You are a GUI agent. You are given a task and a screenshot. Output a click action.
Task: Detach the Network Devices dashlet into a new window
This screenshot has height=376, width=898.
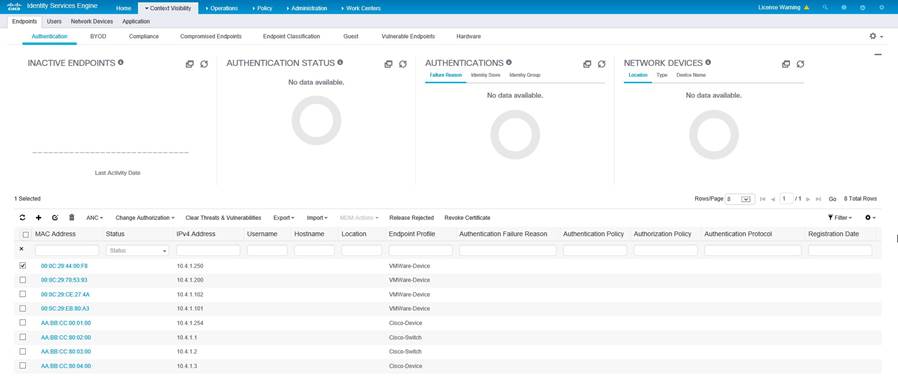(x=786, y=64)
